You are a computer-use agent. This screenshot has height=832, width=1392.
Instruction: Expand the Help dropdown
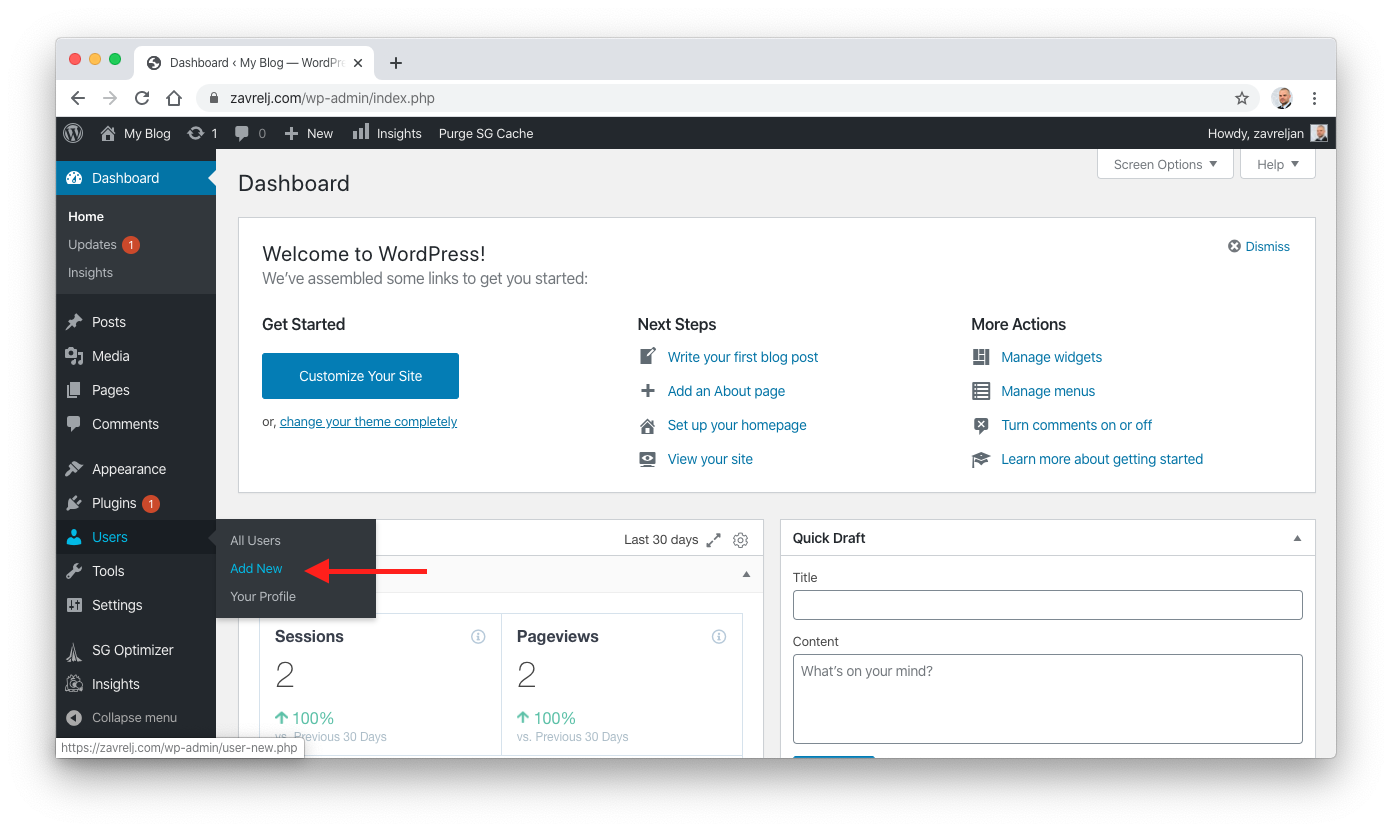point(1278,164)
